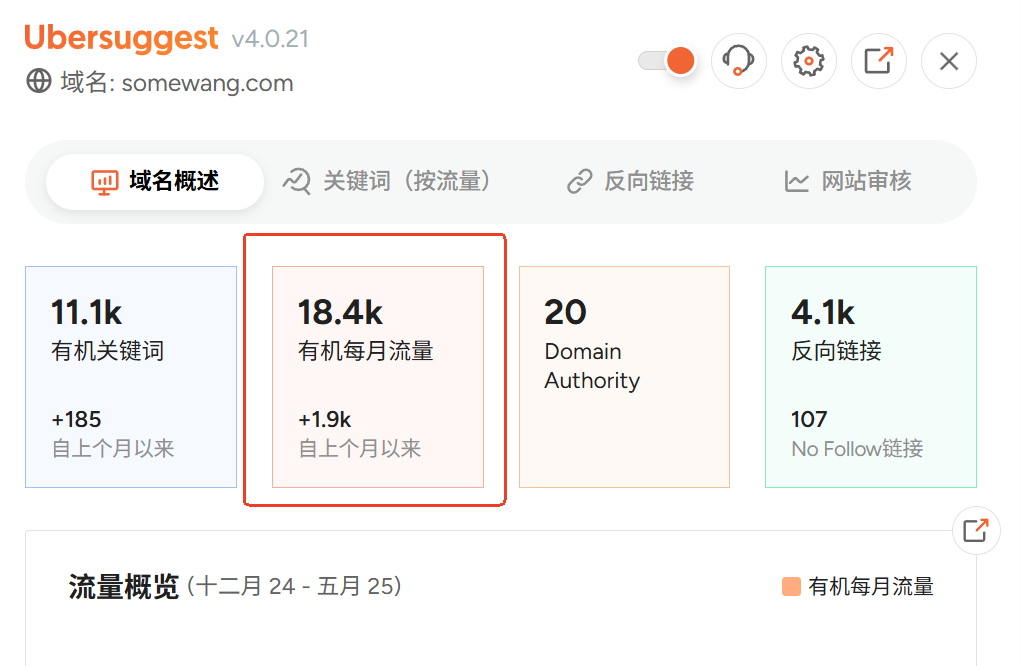Click the date range 十二月 24 - 五月 25
This screenshot has height=666, width=1020.
(294, 587)
